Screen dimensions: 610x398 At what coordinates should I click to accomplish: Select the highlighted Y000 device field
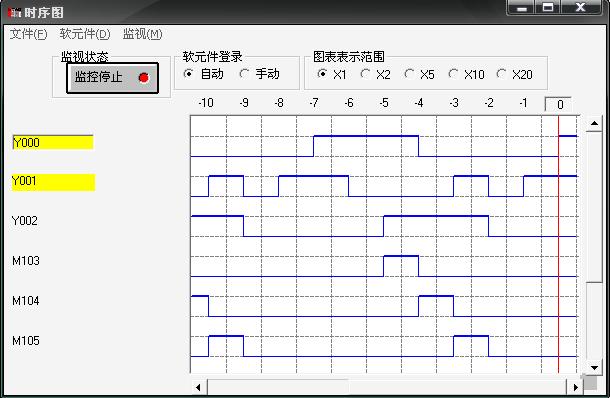coord(53,142)
